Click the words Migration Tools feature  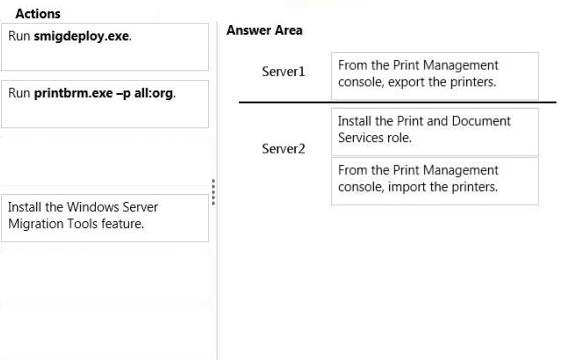(76, 224)
